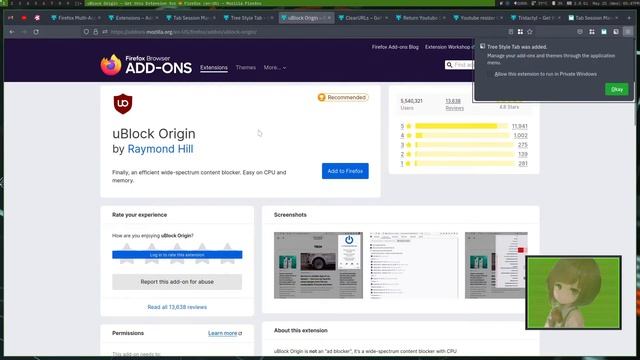Open a new tab with the plus button
Viewport: 640px width, 360px height.
628,18
